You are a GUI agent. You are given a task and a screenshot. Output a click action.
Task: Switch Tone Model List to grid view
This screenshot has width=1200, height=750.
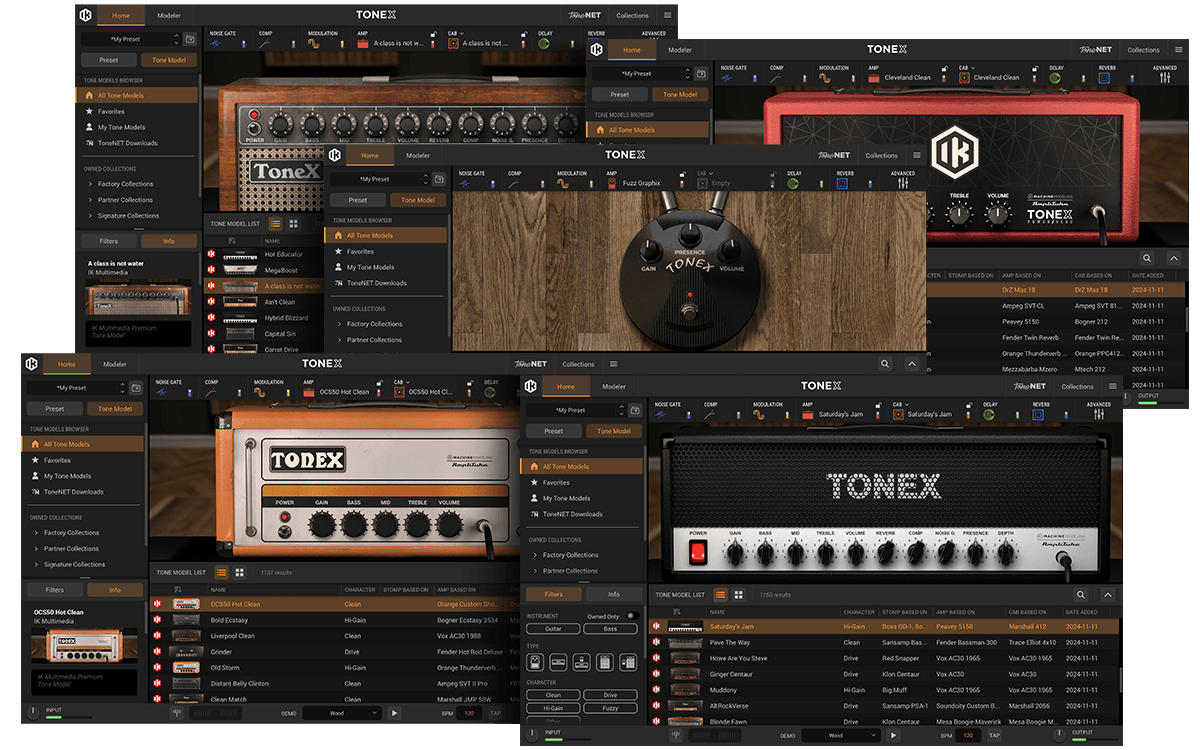click(738, 595)
